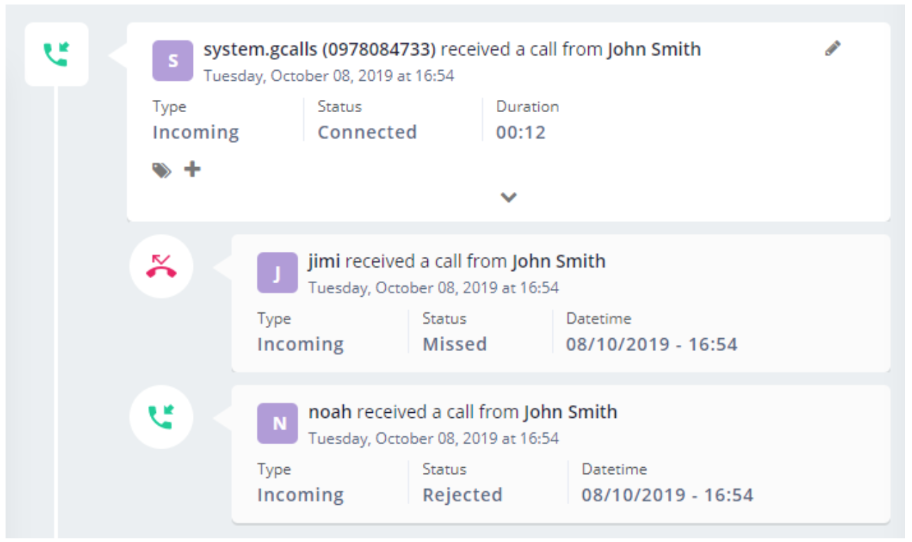This screenshot has height=542, width=912.
Task: Click the red missed call icon
Action: click(x=161, y=266)
